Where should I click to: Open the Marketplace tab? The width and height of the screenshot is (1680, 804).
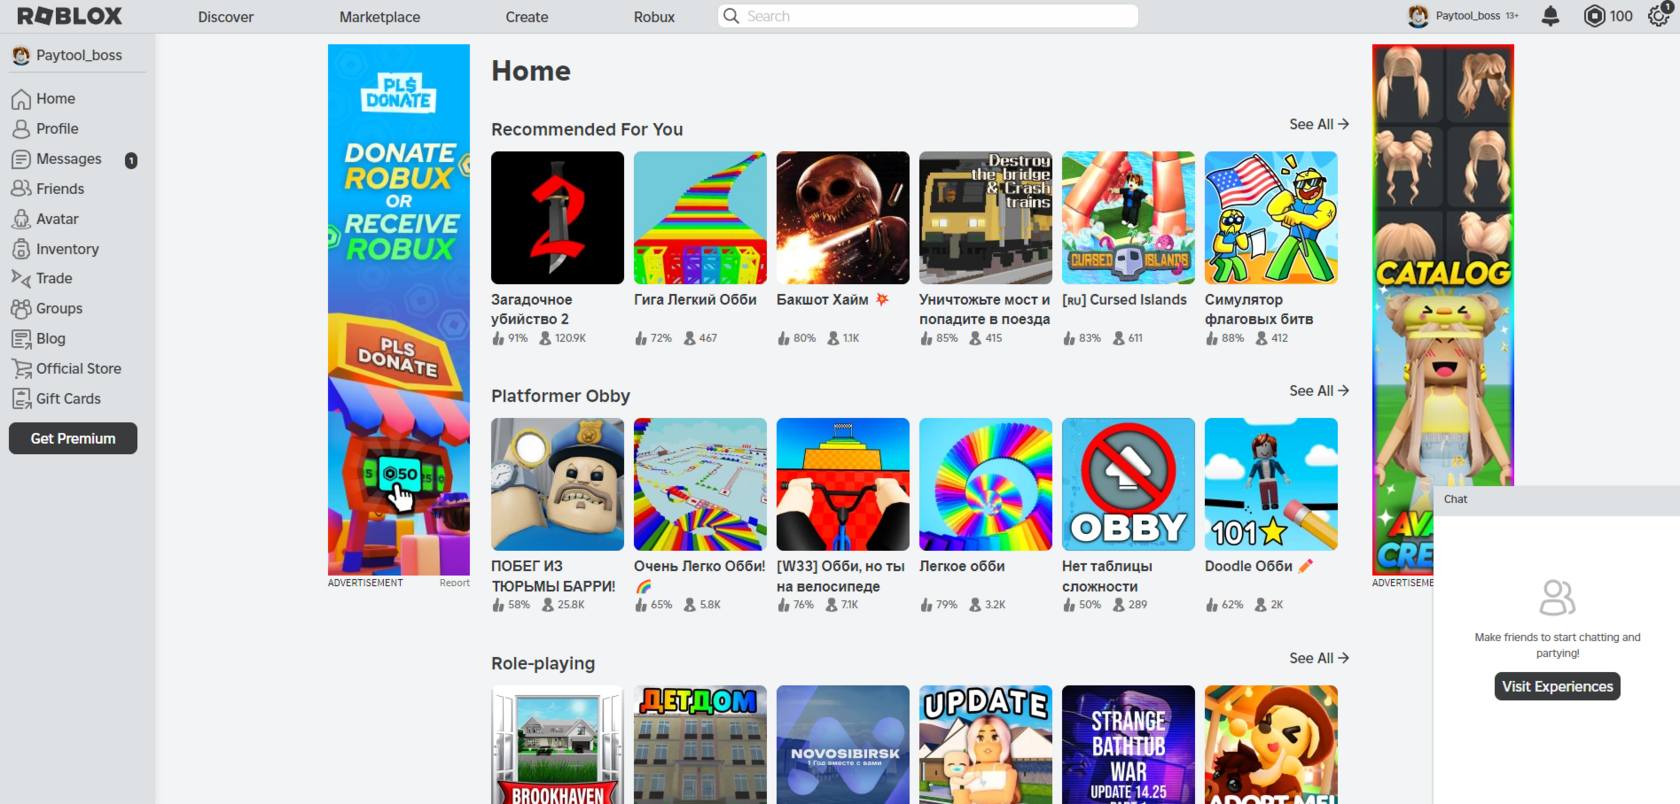[379, 17]
